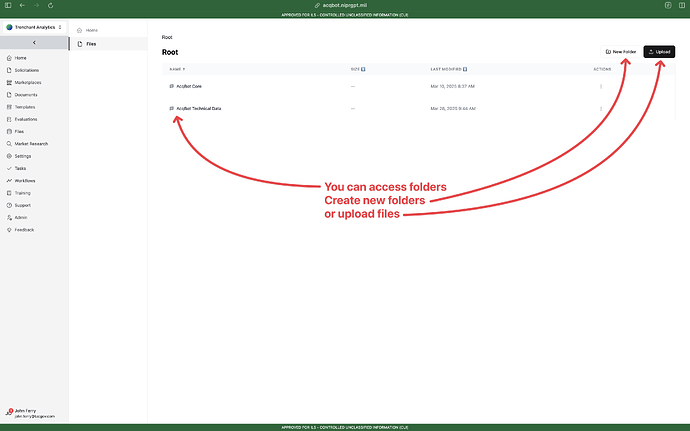This screenshot has height=431, width=690.
Task: Click browser forward arrow
Action: (37, 5)
